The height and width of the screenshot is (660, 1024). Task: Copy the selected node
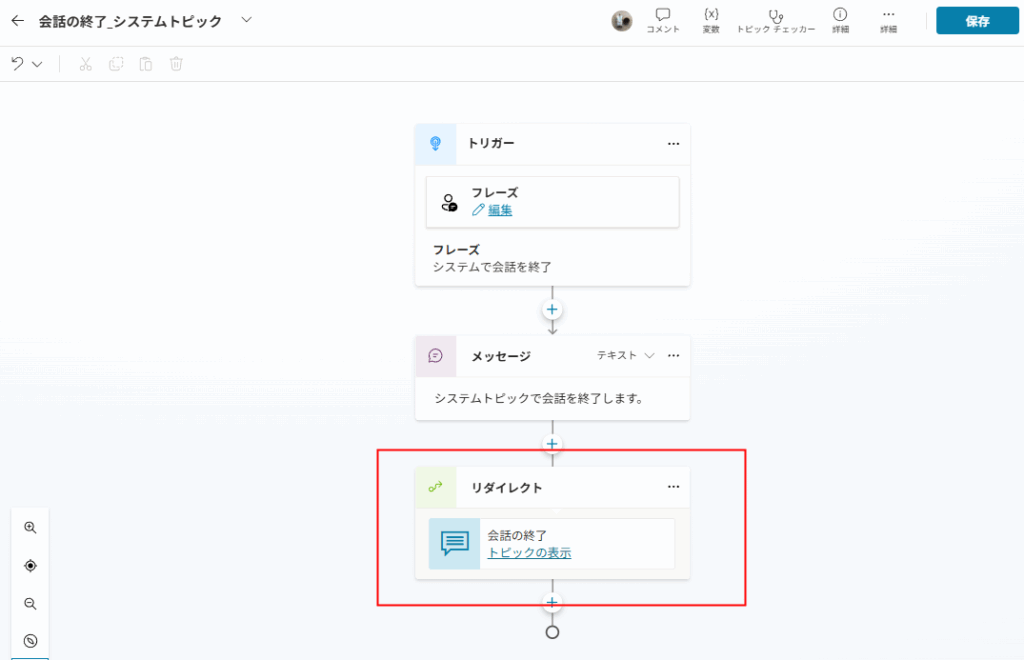pyautogui.click(x=116, y=64)
